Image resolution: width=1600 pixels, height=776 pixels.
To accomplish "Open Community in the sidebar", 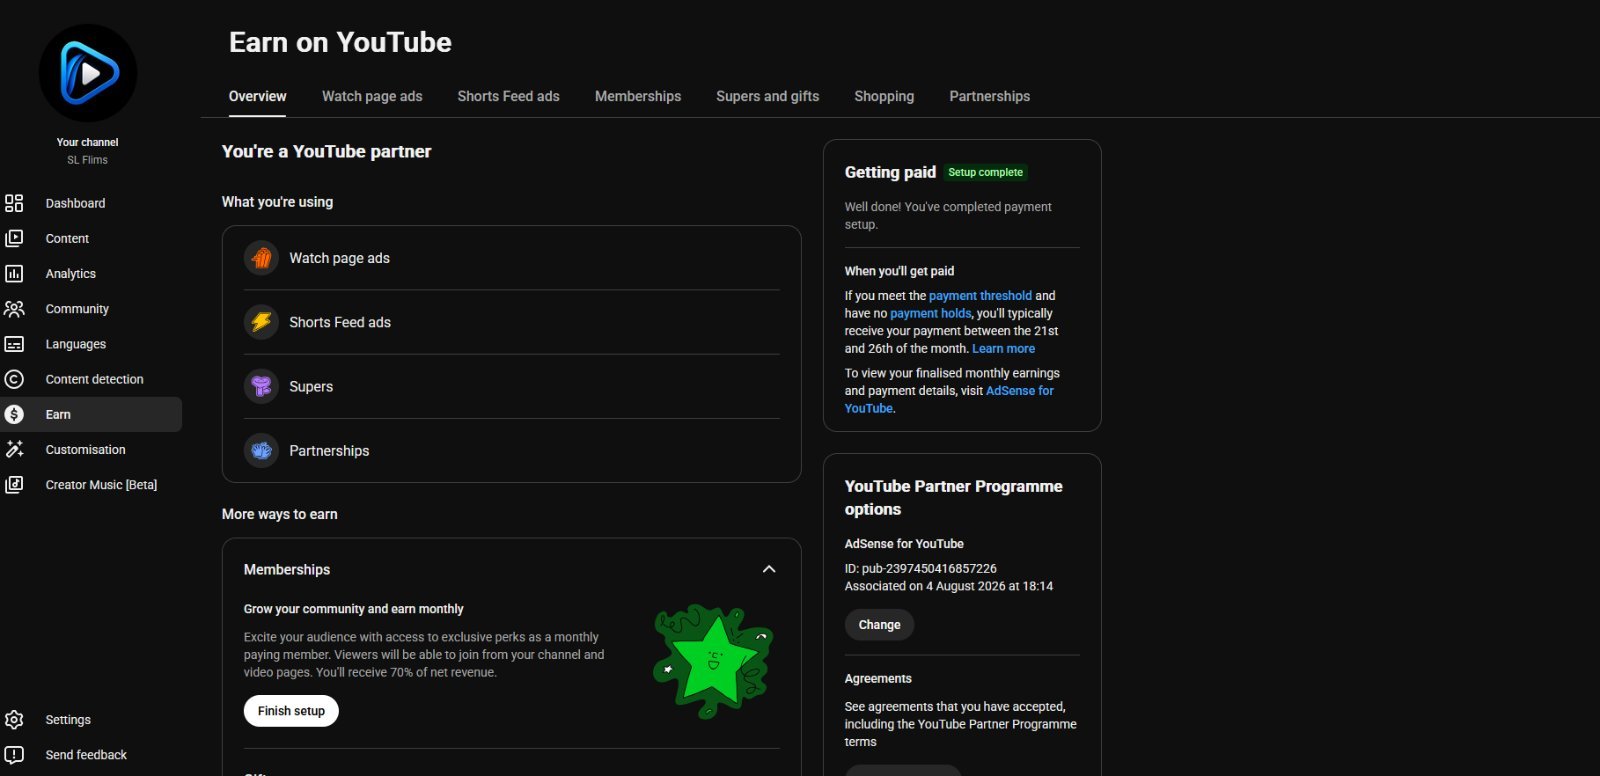I will 77,309.
